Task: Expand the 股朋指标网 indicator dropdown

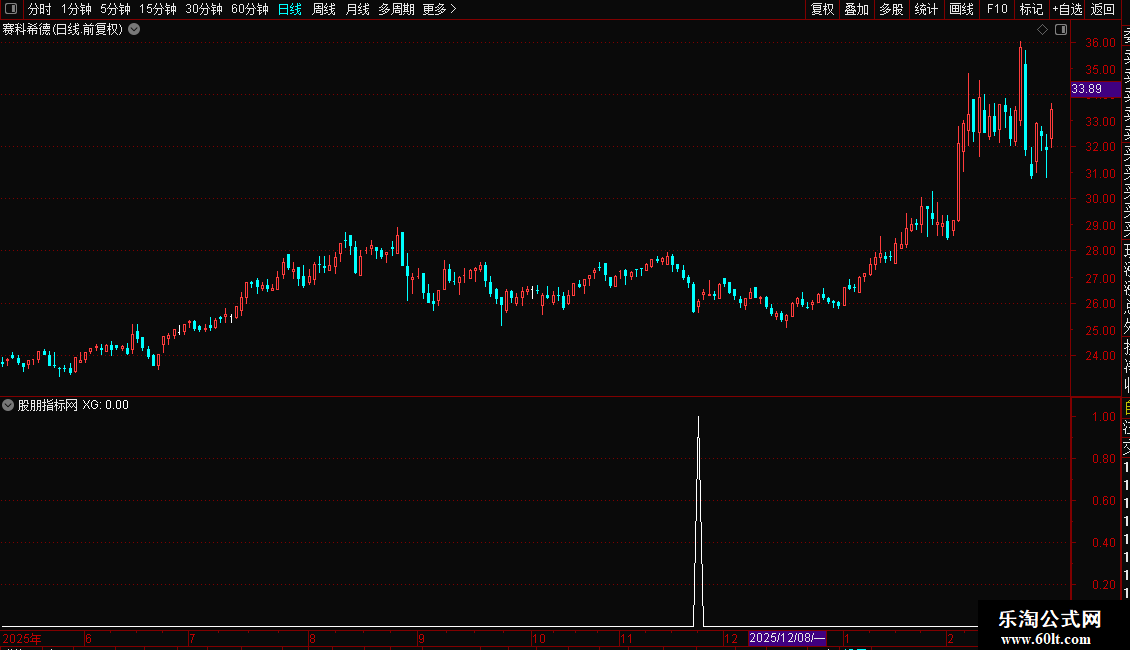Action: (8, 405)
